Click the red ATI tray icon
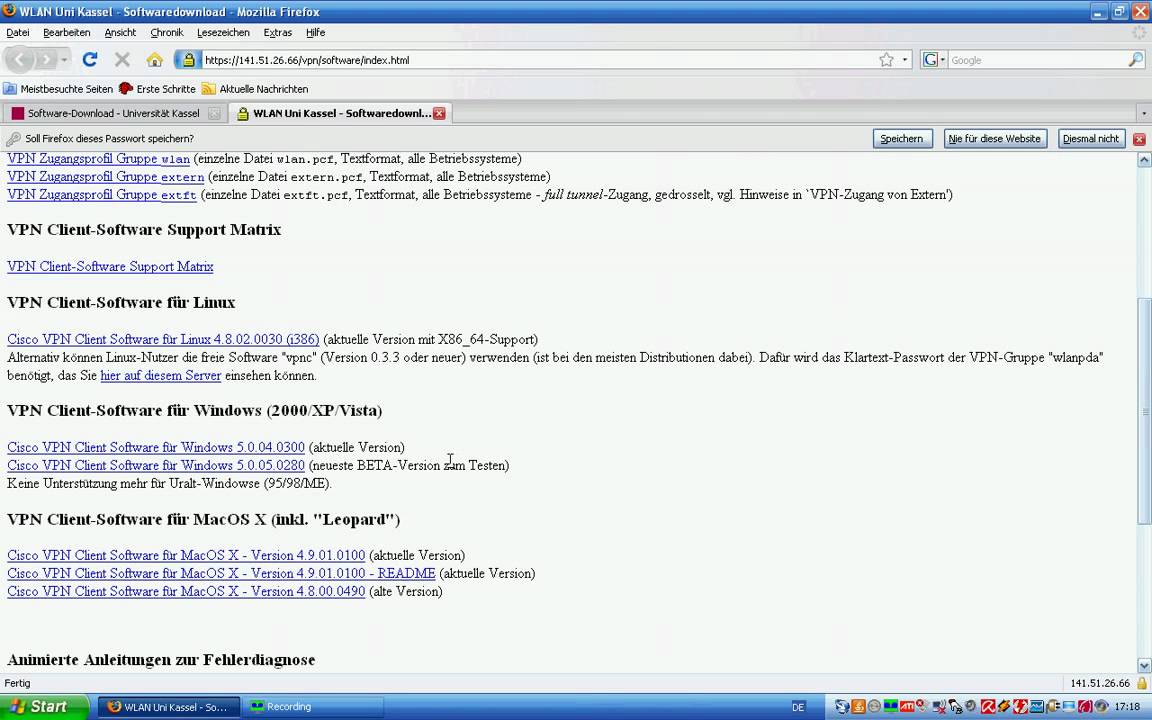1152x720 pixels. pyautogui.click(x=907, y=707)
